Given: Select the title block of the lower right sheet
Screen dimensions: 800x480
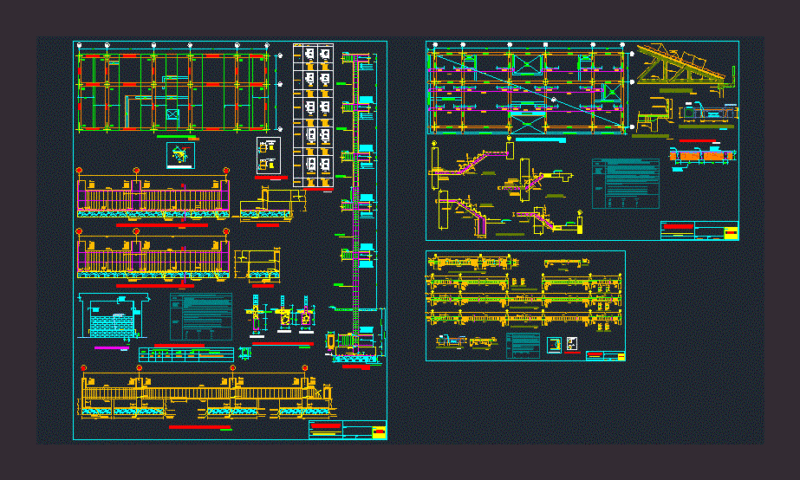Looking at the screenshot, I should pyautogui.click(x=606, y=356).
